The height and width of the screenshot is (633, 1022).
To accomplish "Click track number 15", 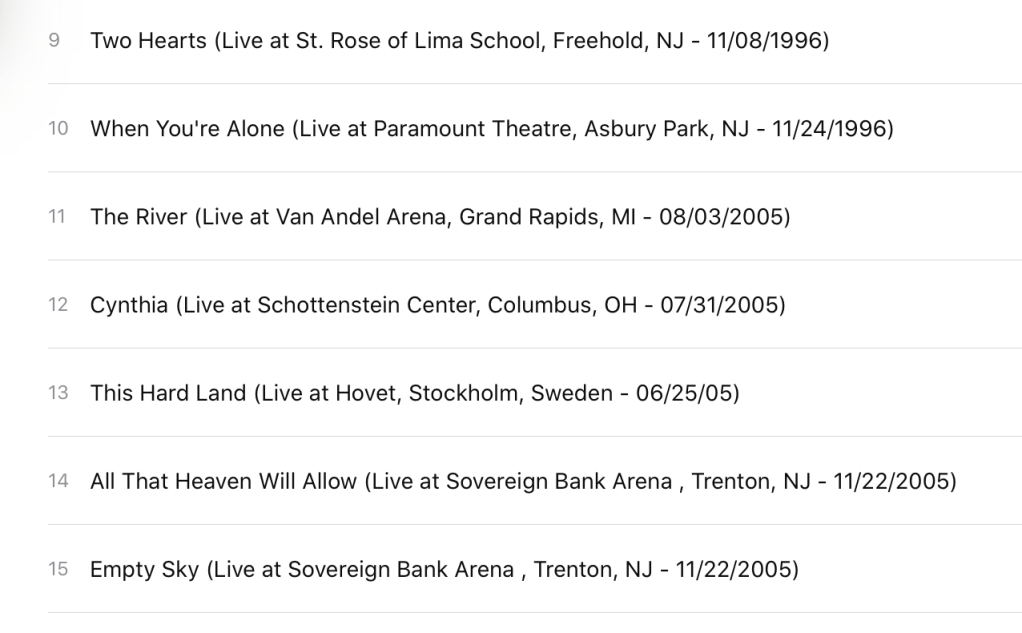I will pos(58,569).
